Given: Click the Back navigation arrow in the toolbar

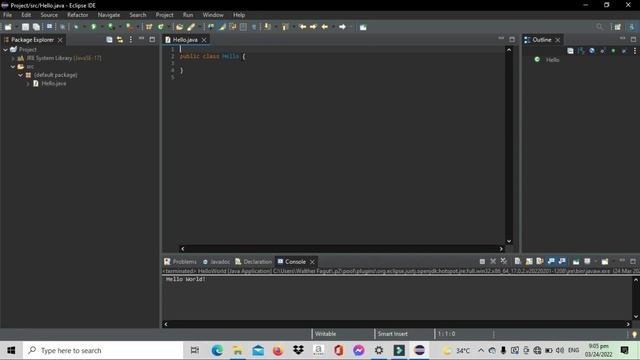Looking at the screenshot, I should 325,27.
